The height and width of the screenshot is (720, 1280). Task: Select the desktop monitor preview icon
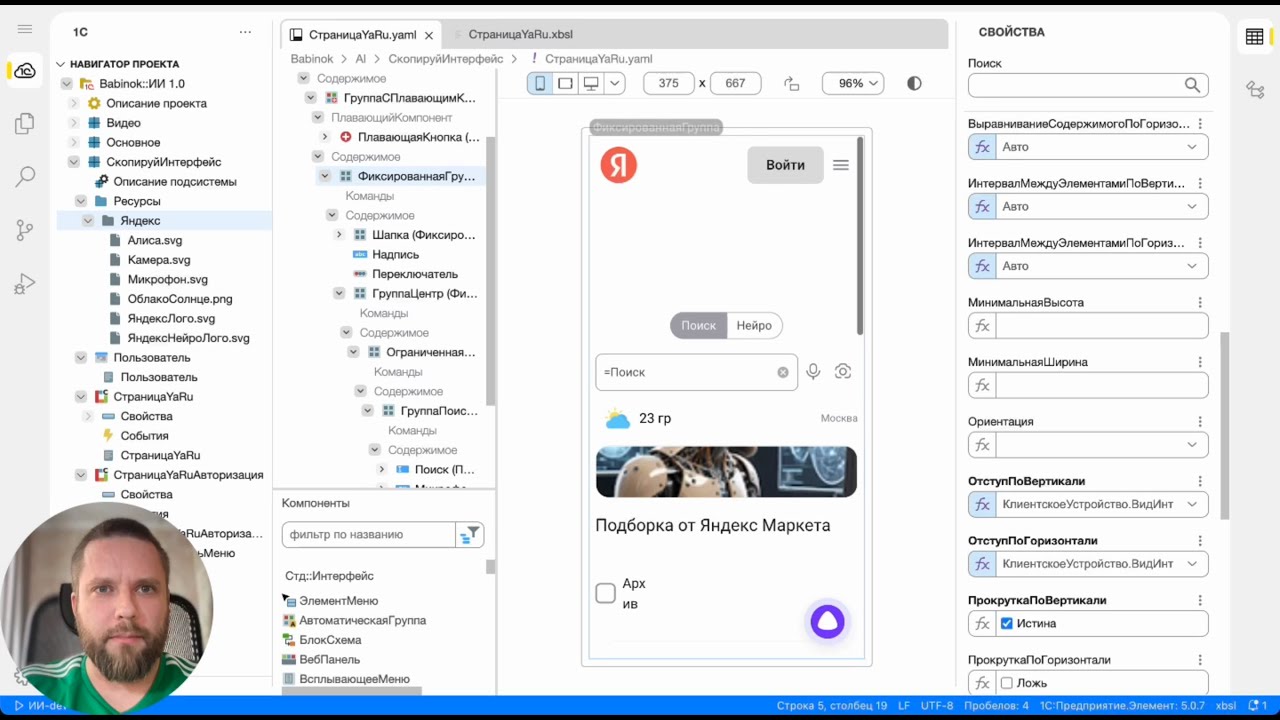pos(591,84)
